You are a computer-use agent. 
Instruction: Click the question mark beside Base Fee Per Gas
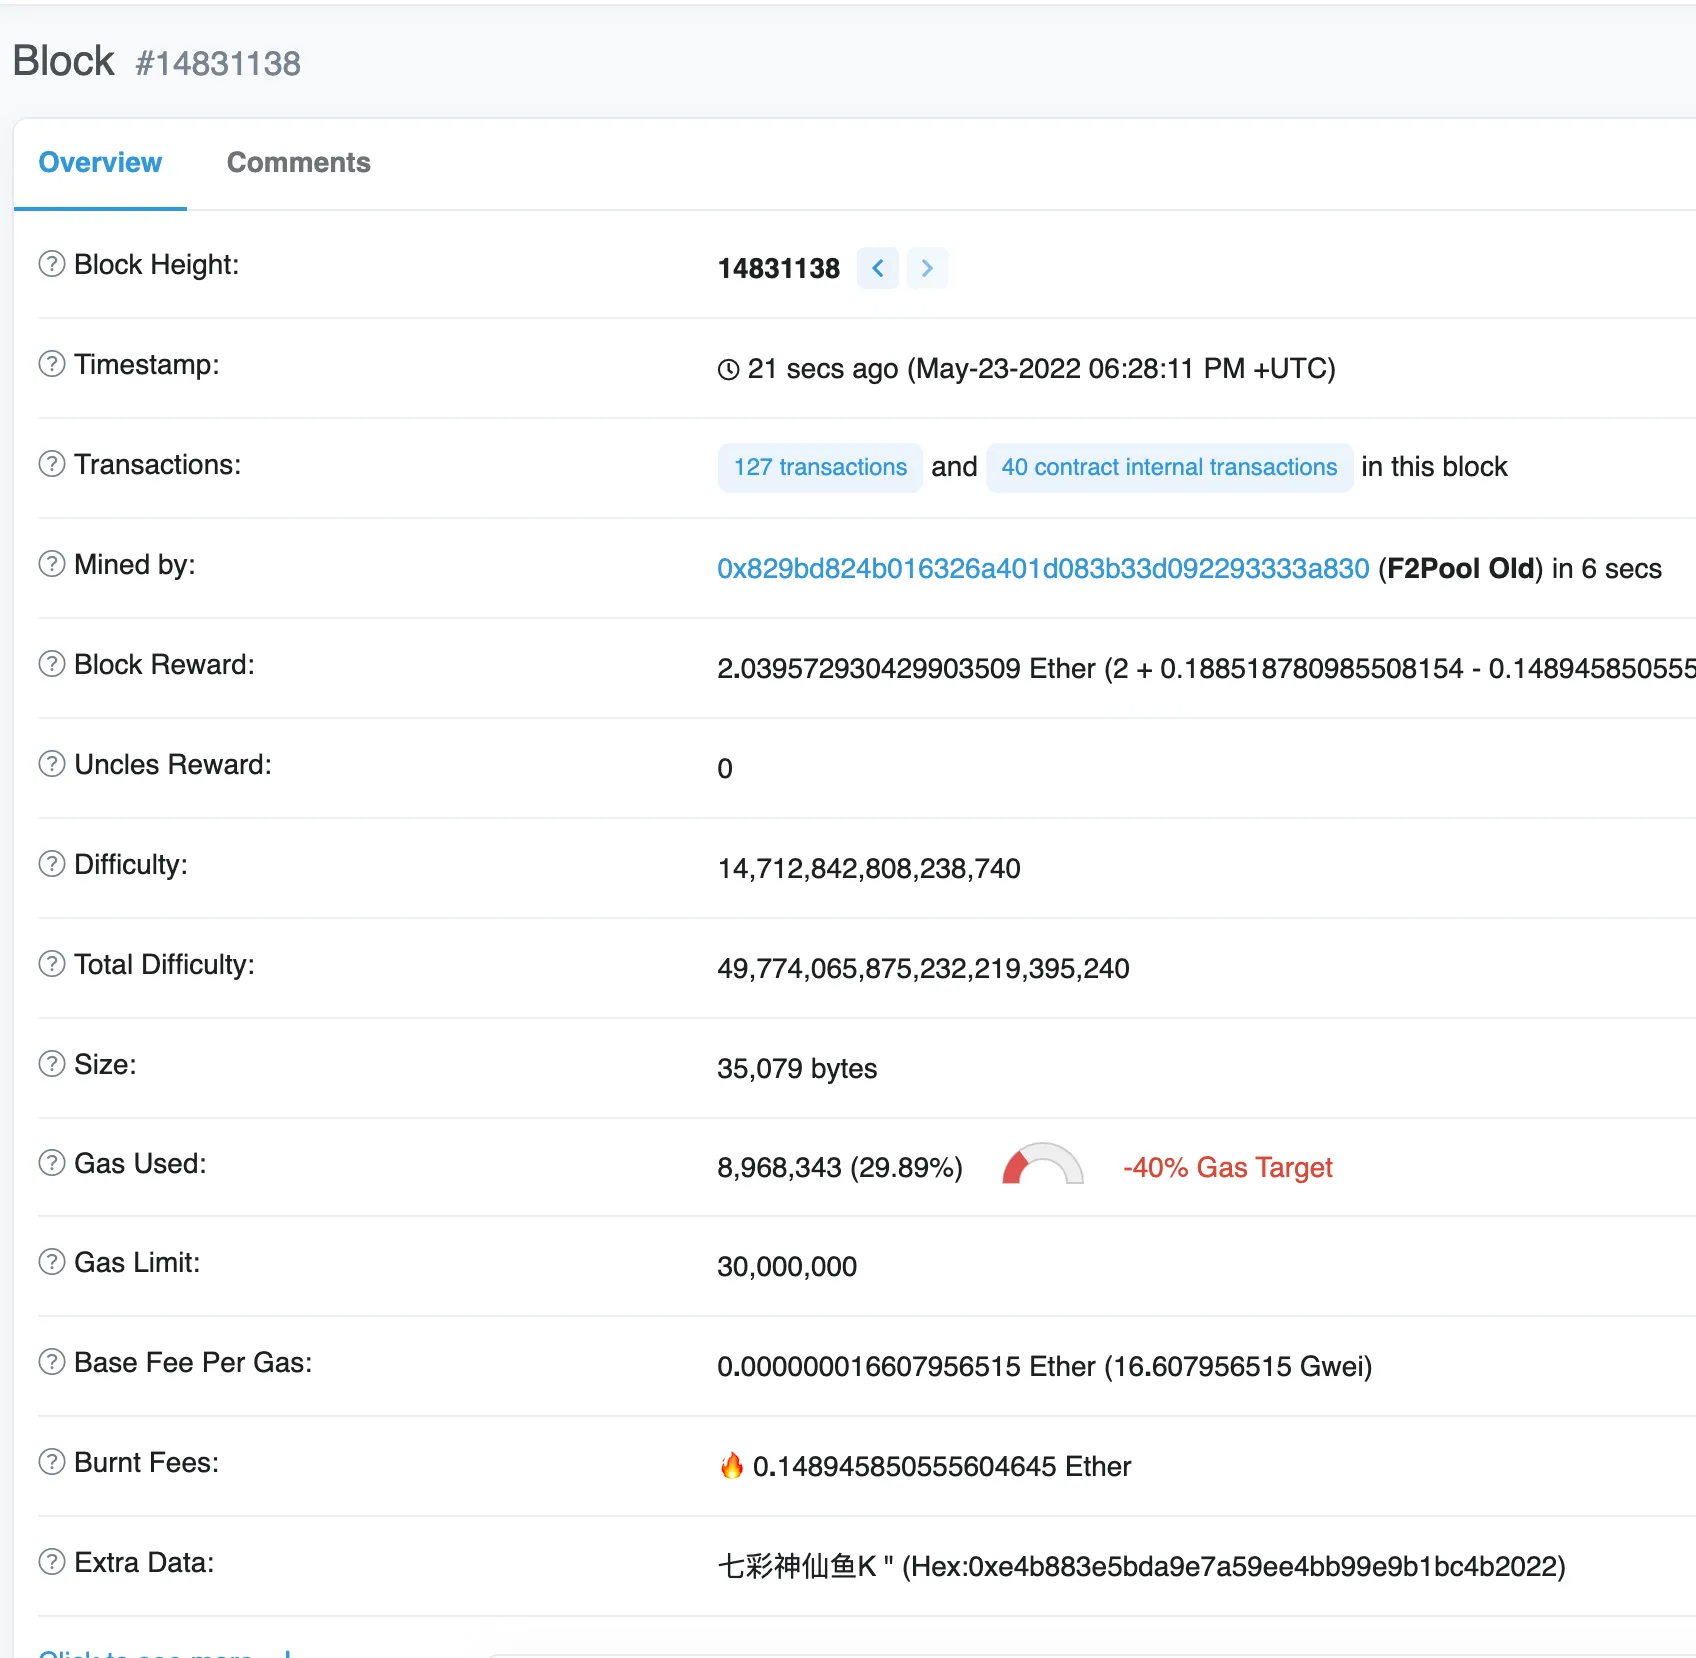[x=52, y=1362]
